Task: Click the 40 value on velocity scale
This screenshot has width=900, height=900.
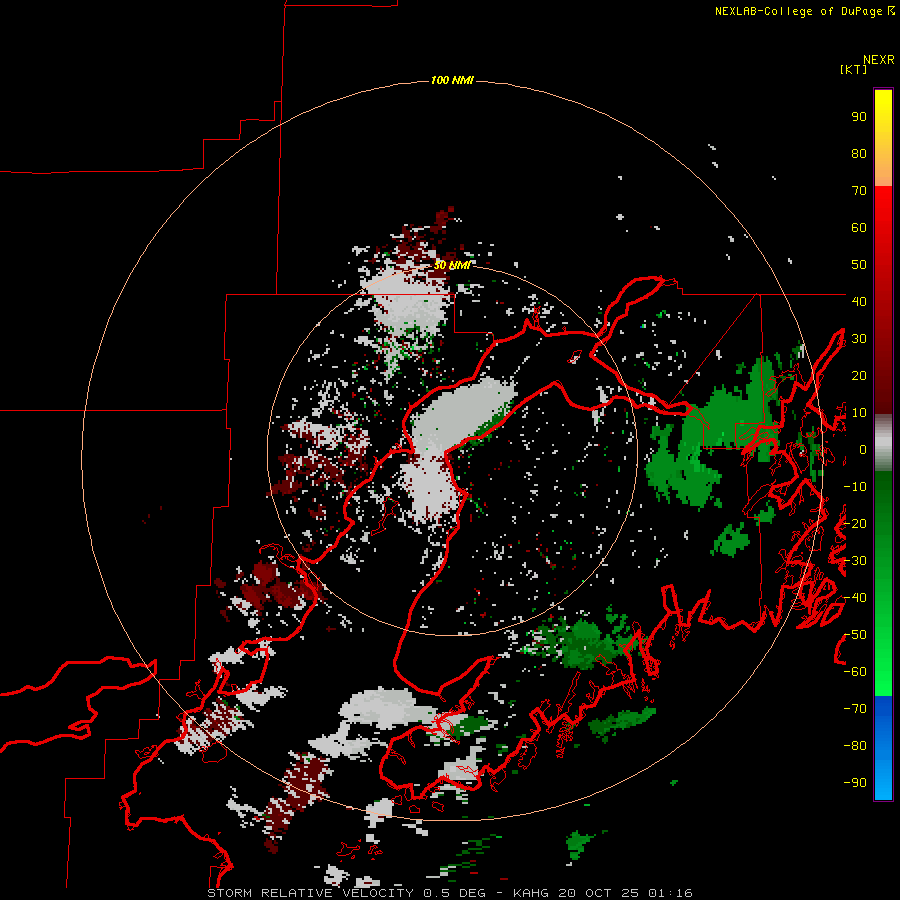Action: tap(859, 302)
